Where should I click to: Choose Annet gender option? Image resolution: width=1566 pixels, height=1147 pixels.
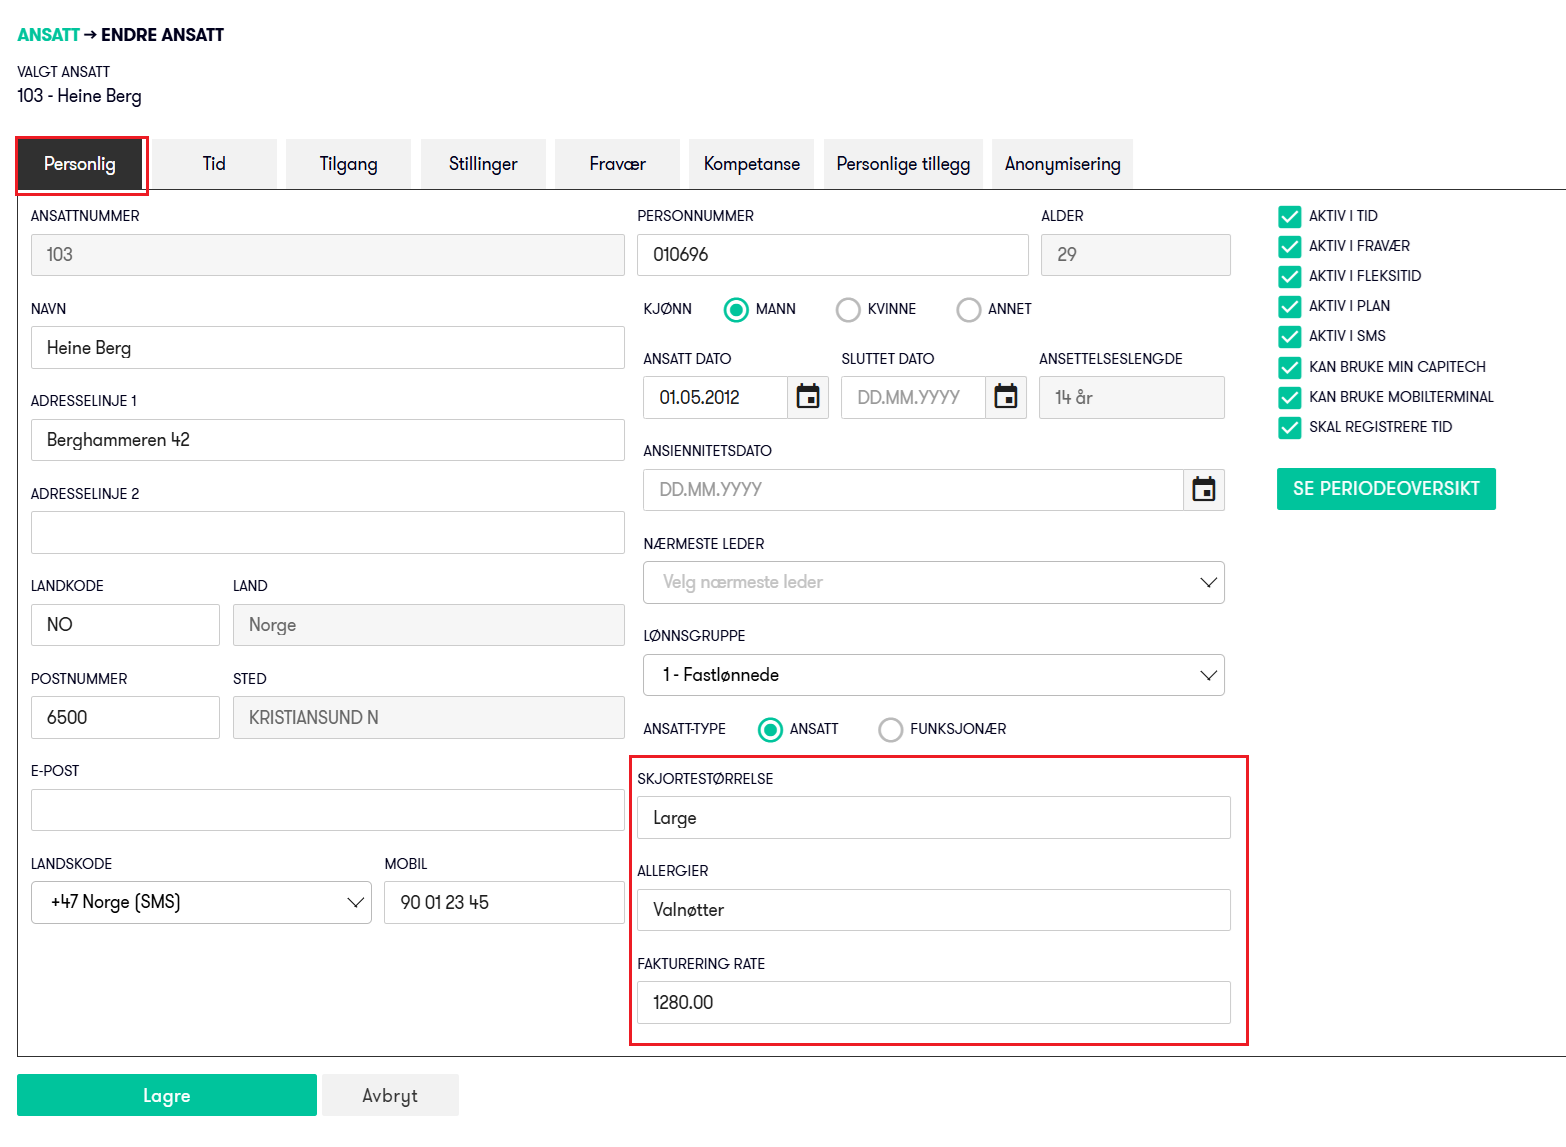[x=968, y=309]
